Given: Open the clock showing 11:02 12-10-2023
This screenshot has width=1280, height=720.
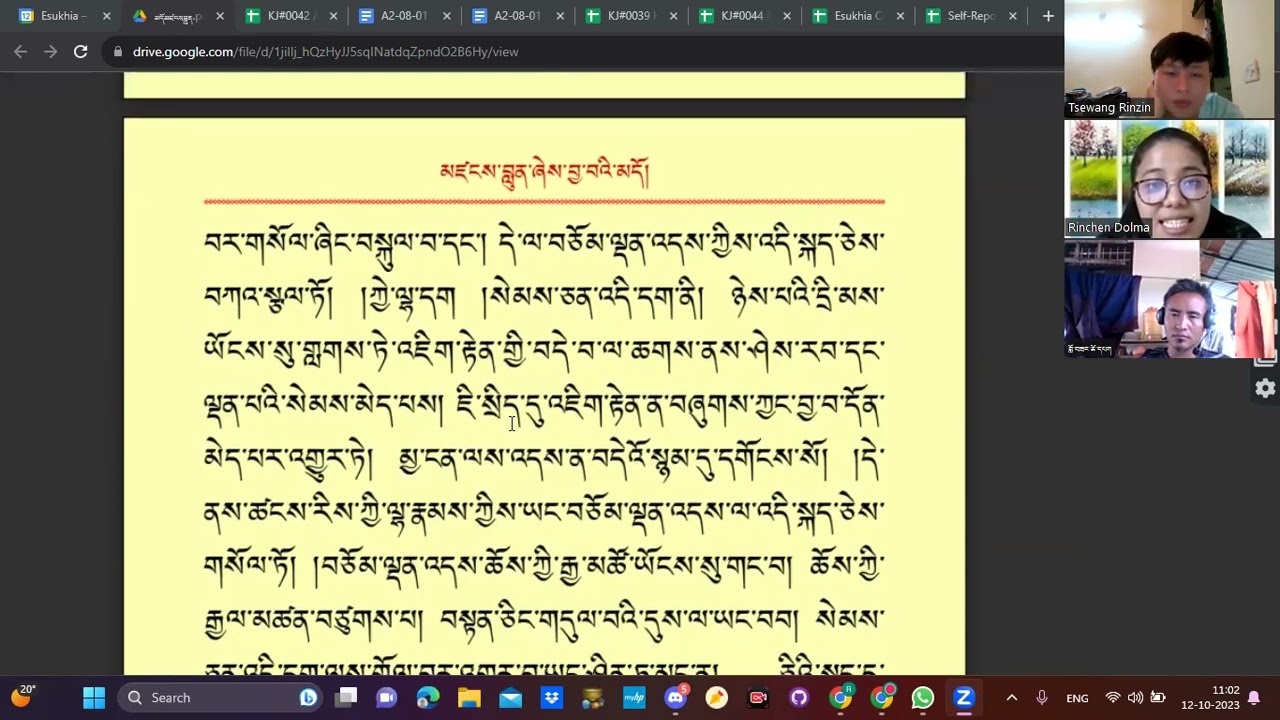Looking at the screenshot, I should pos(1210,697).
